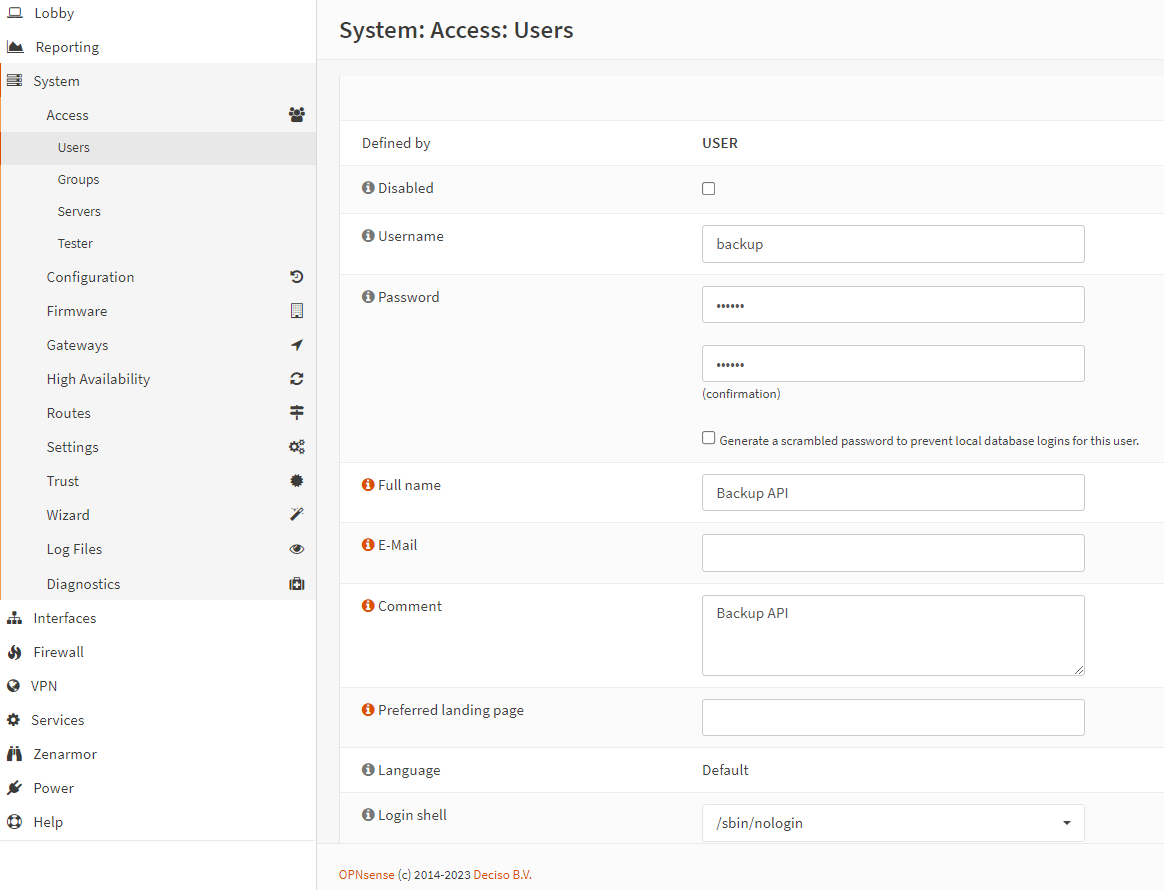Viewport: 1164px width, 890px height.
Task: Click inside the E-Mail input field
Action: click(x=893, y=553)
